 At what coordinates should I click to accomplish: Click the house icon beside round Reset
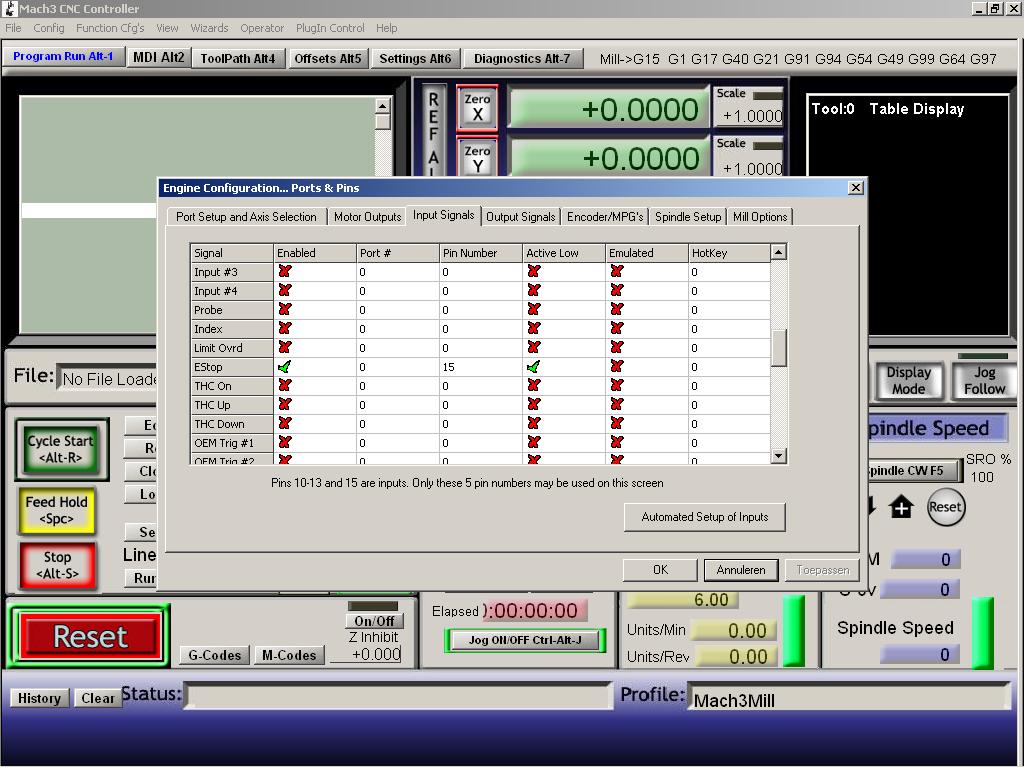tap(901, 507)
